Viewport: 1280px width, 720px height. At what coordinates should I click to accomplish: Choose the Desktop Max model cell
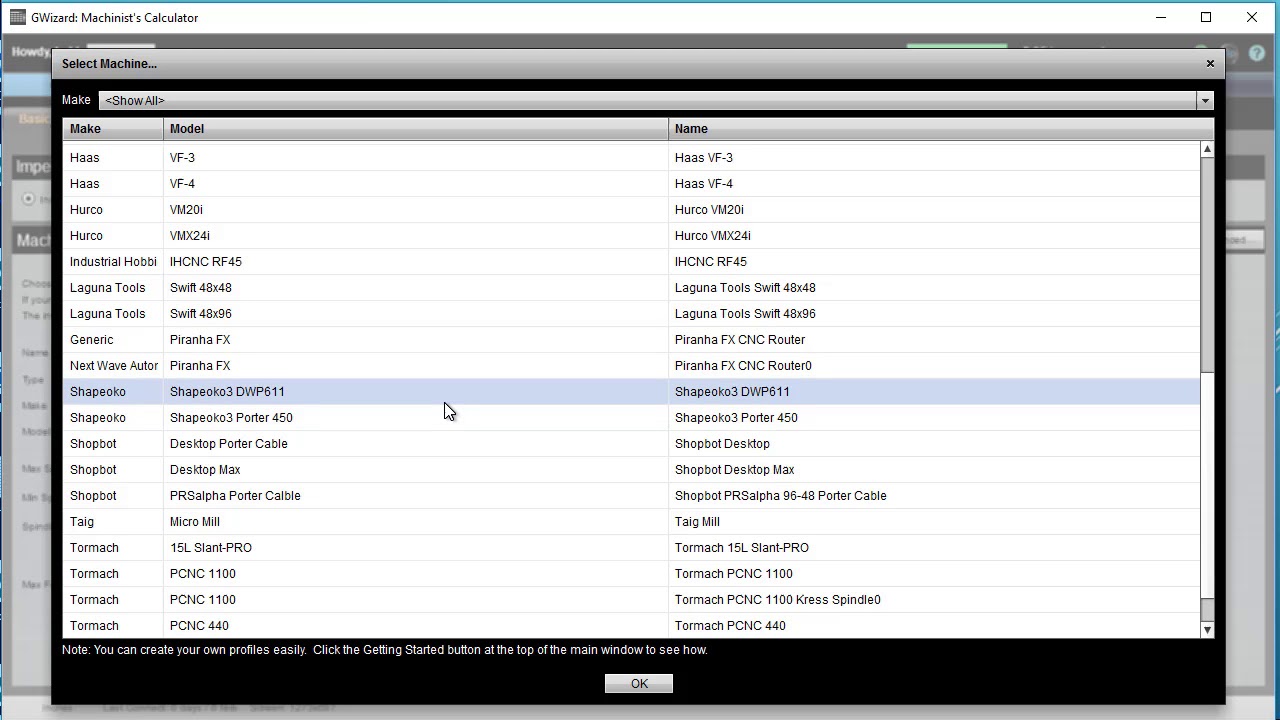416,470
